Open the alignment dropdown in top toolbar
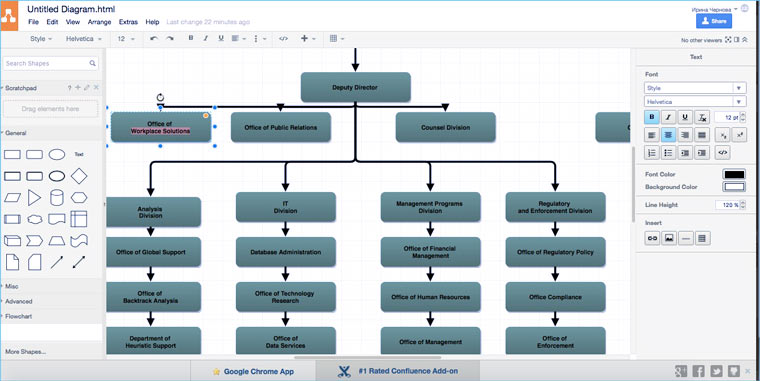This screenshot has width=760, height=381. coord(238,39)
